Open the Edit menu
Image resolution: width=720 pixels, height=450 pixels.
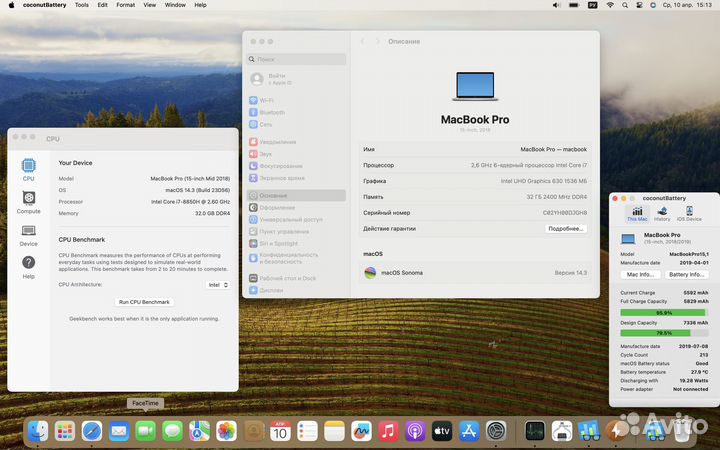point(102,5)
